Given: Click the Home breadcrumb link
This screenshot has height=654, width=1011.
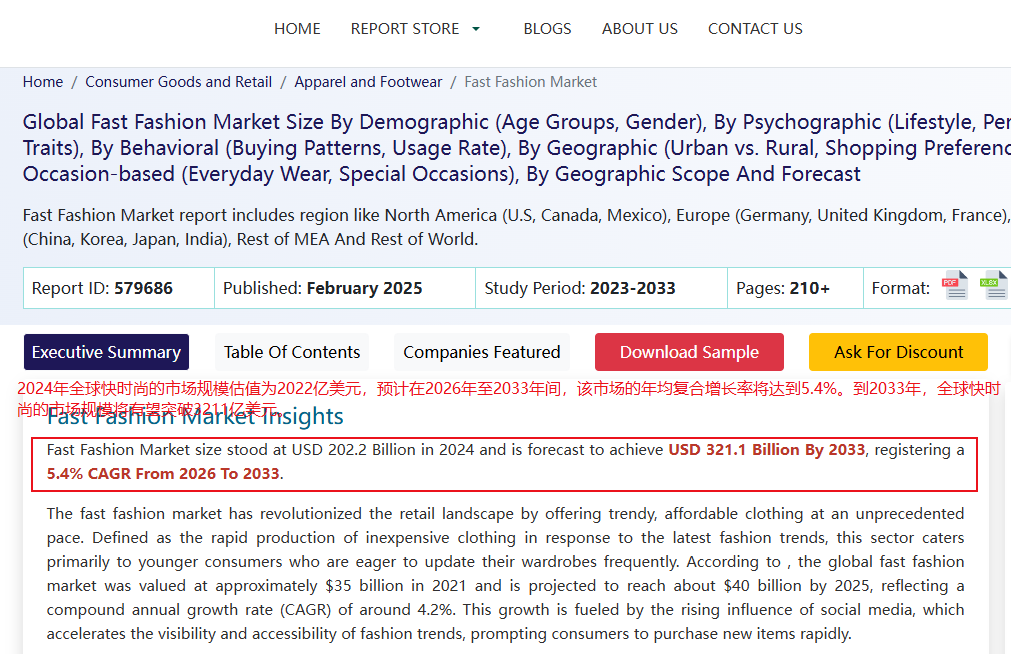Looking at the screenshot, I should [43, 82].
